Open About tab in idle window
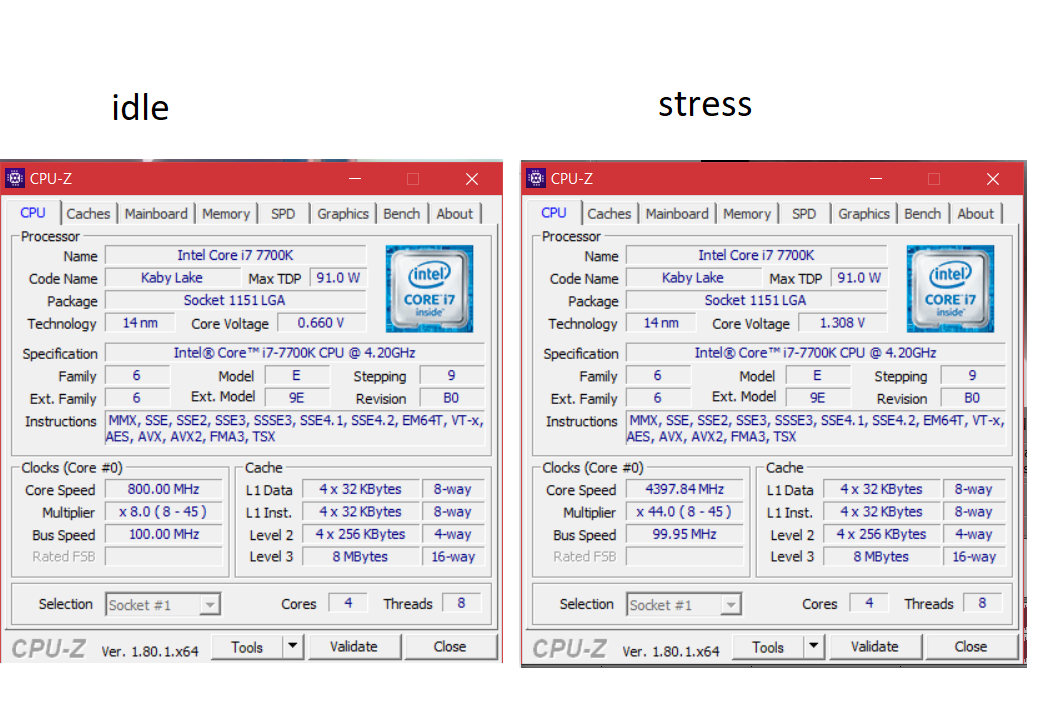1044x716 pixels. 454,214
